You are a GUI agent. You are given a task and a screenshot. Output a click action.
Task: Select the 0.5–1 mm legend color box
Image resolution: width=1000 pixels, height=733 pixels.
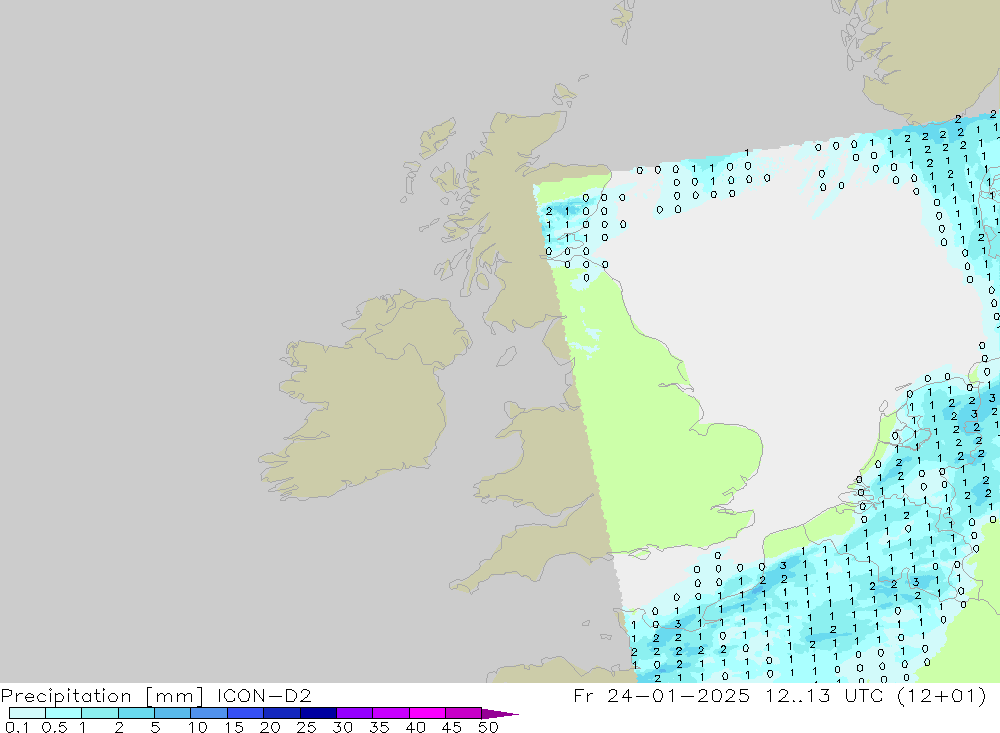(x=63, y=713)
